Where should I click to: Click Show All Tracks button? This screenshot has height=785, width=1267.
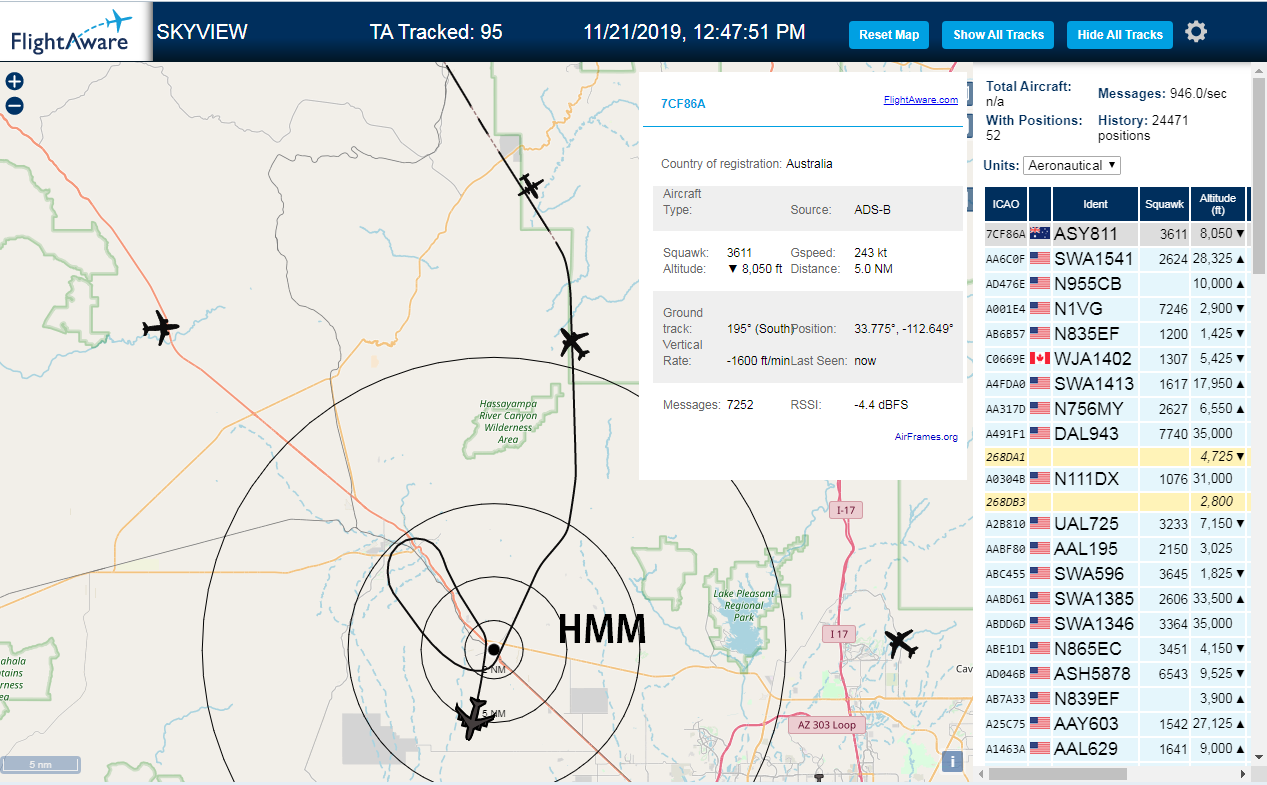[998, 35]
